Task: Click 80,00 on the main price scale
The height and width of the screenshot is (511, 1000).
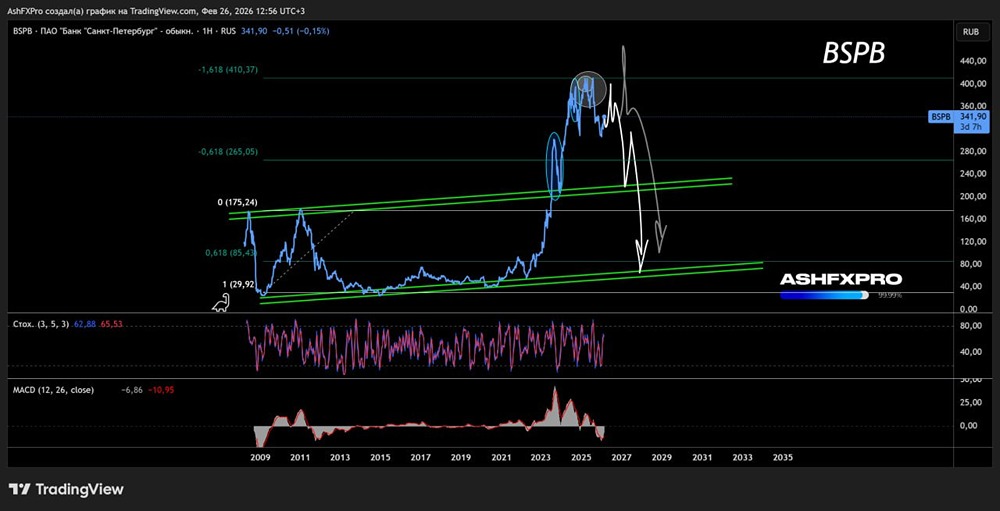Action: [970, 263]
